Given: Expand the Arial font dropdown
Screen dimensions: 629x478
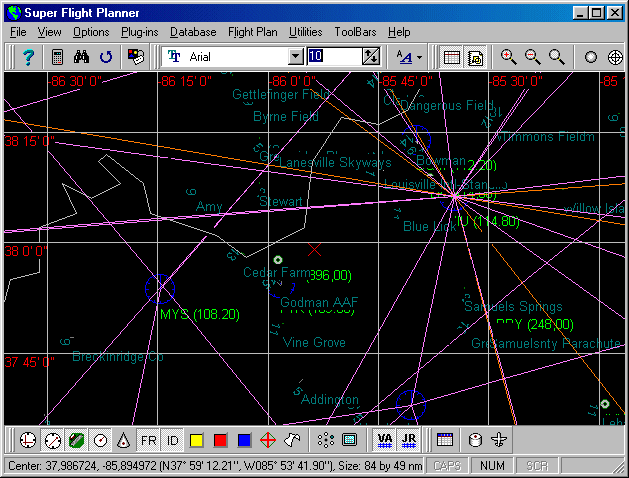Looking at the screenshot, I should (295, 57).
